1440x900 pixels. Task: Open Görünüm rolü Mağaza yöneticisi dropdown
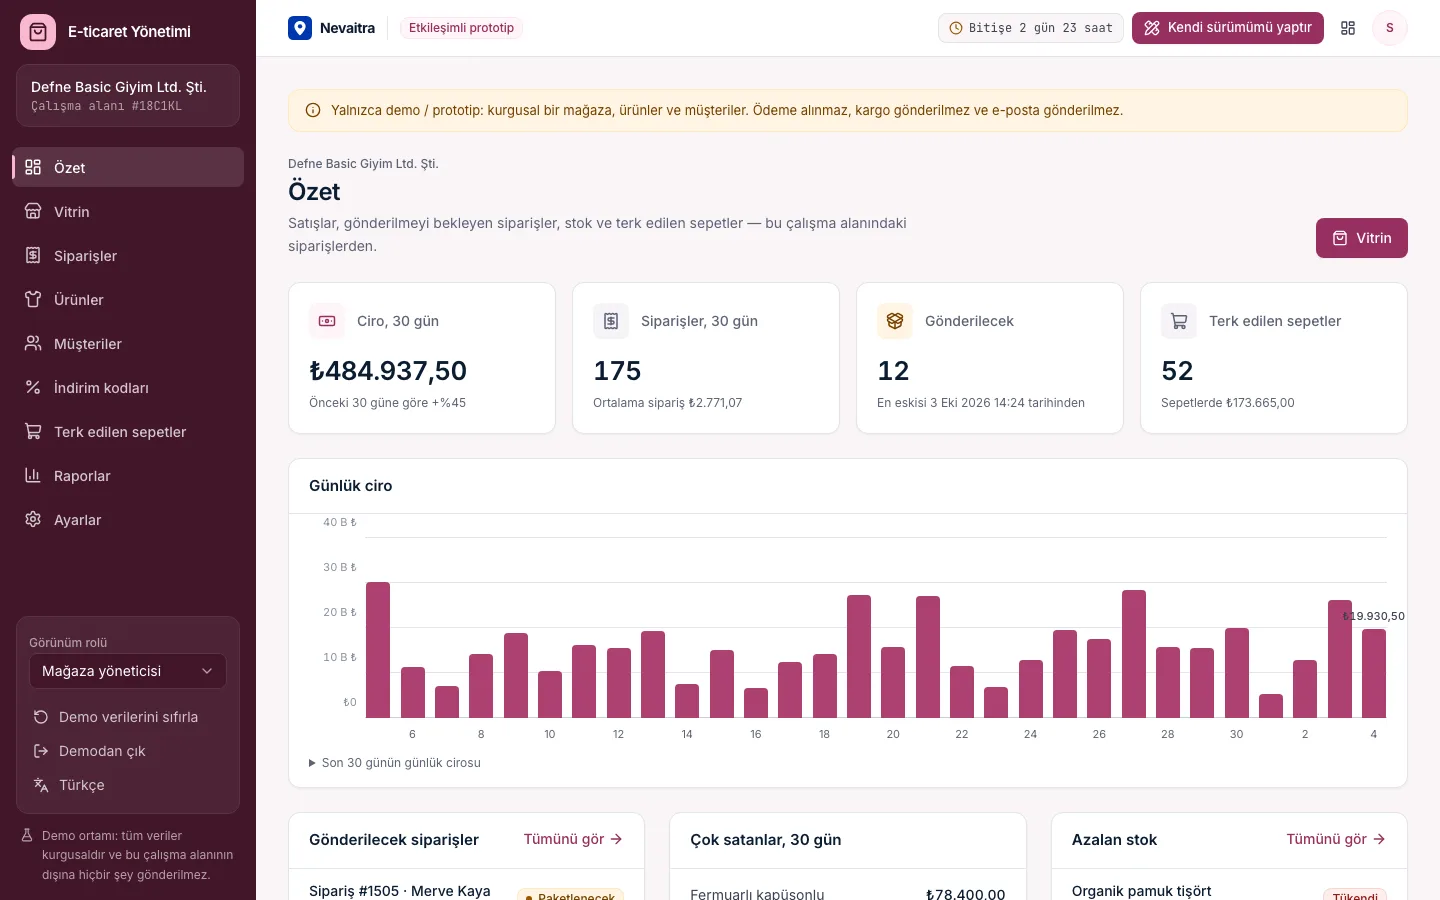[128, 671]
